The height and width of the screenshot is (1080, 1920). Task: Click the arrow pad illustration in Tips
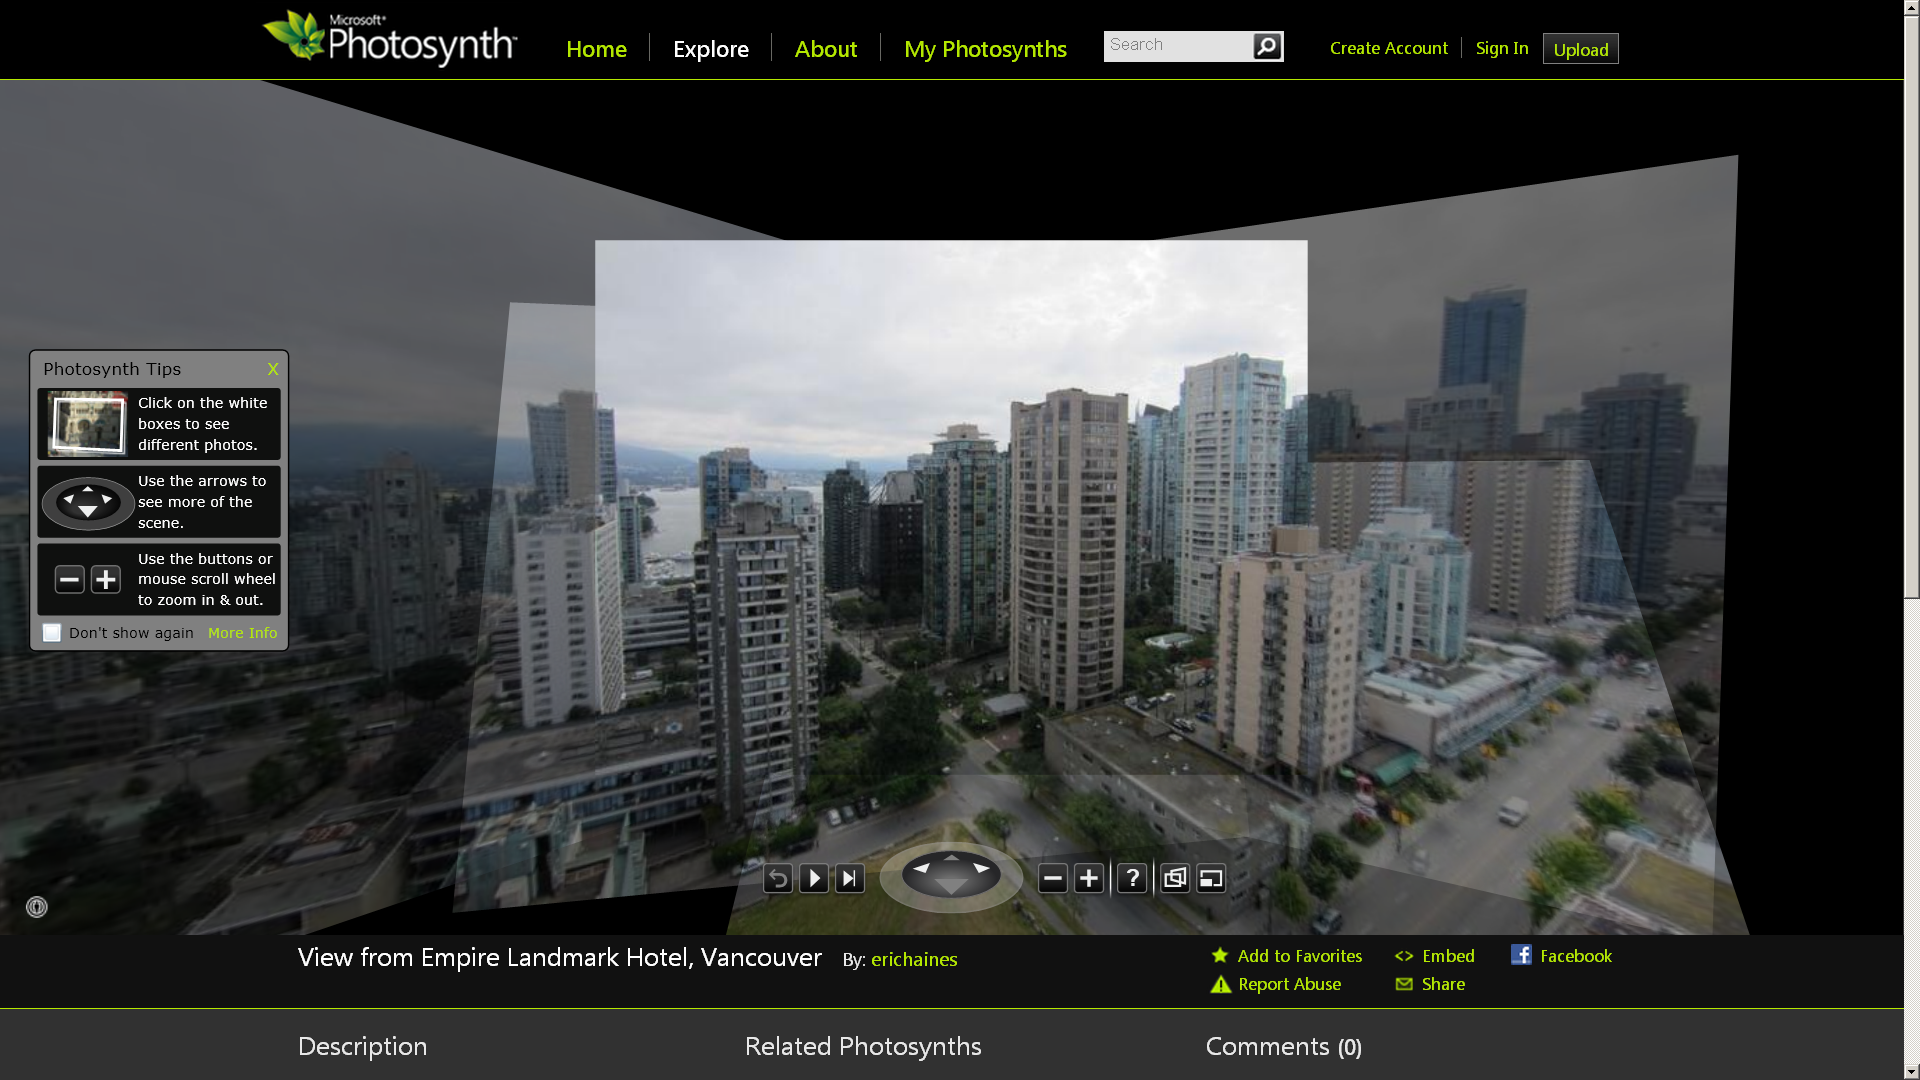click(x=88, y=502)
